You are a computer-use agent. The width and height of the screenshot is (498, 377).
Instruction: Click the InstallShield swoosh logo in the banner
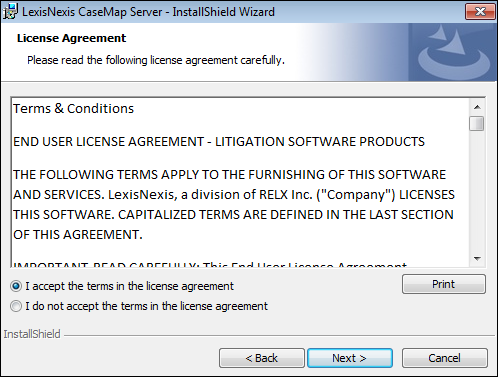coord(453,52)
